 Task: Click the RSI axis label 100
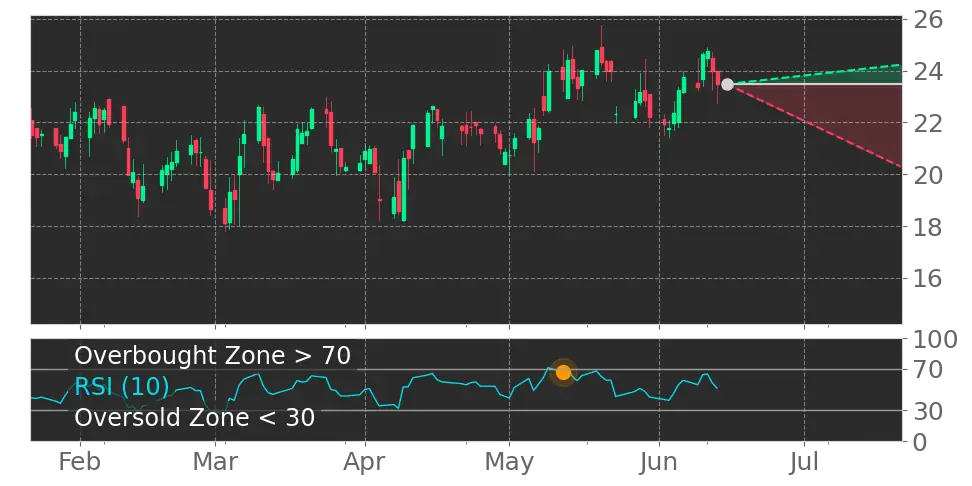935,340
